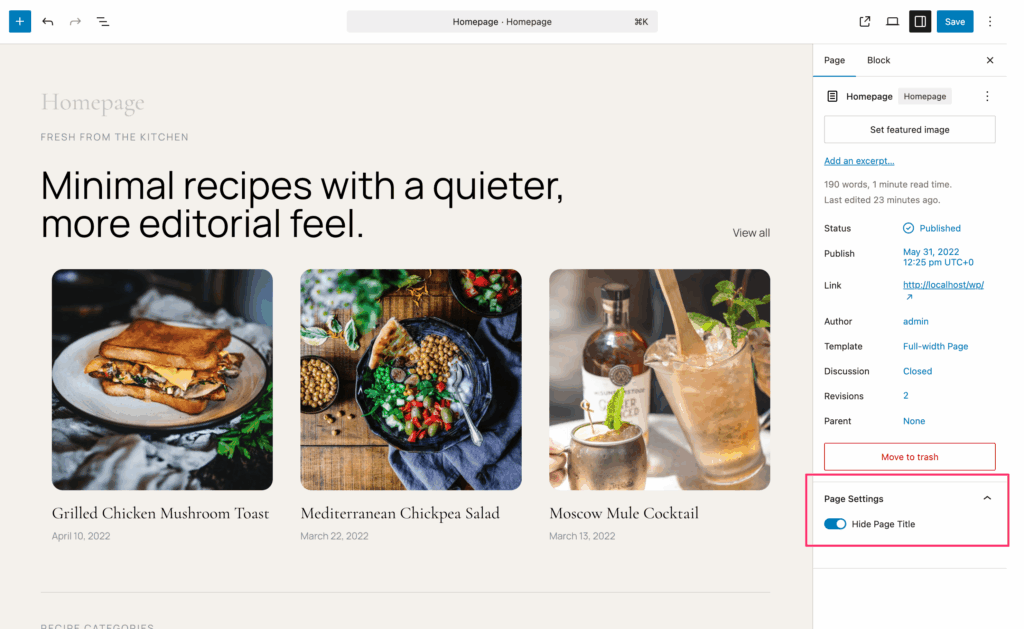Screen dimensions: 1024x629
Task: Turn off the Hide Page Title toggle
Action: 835,524
